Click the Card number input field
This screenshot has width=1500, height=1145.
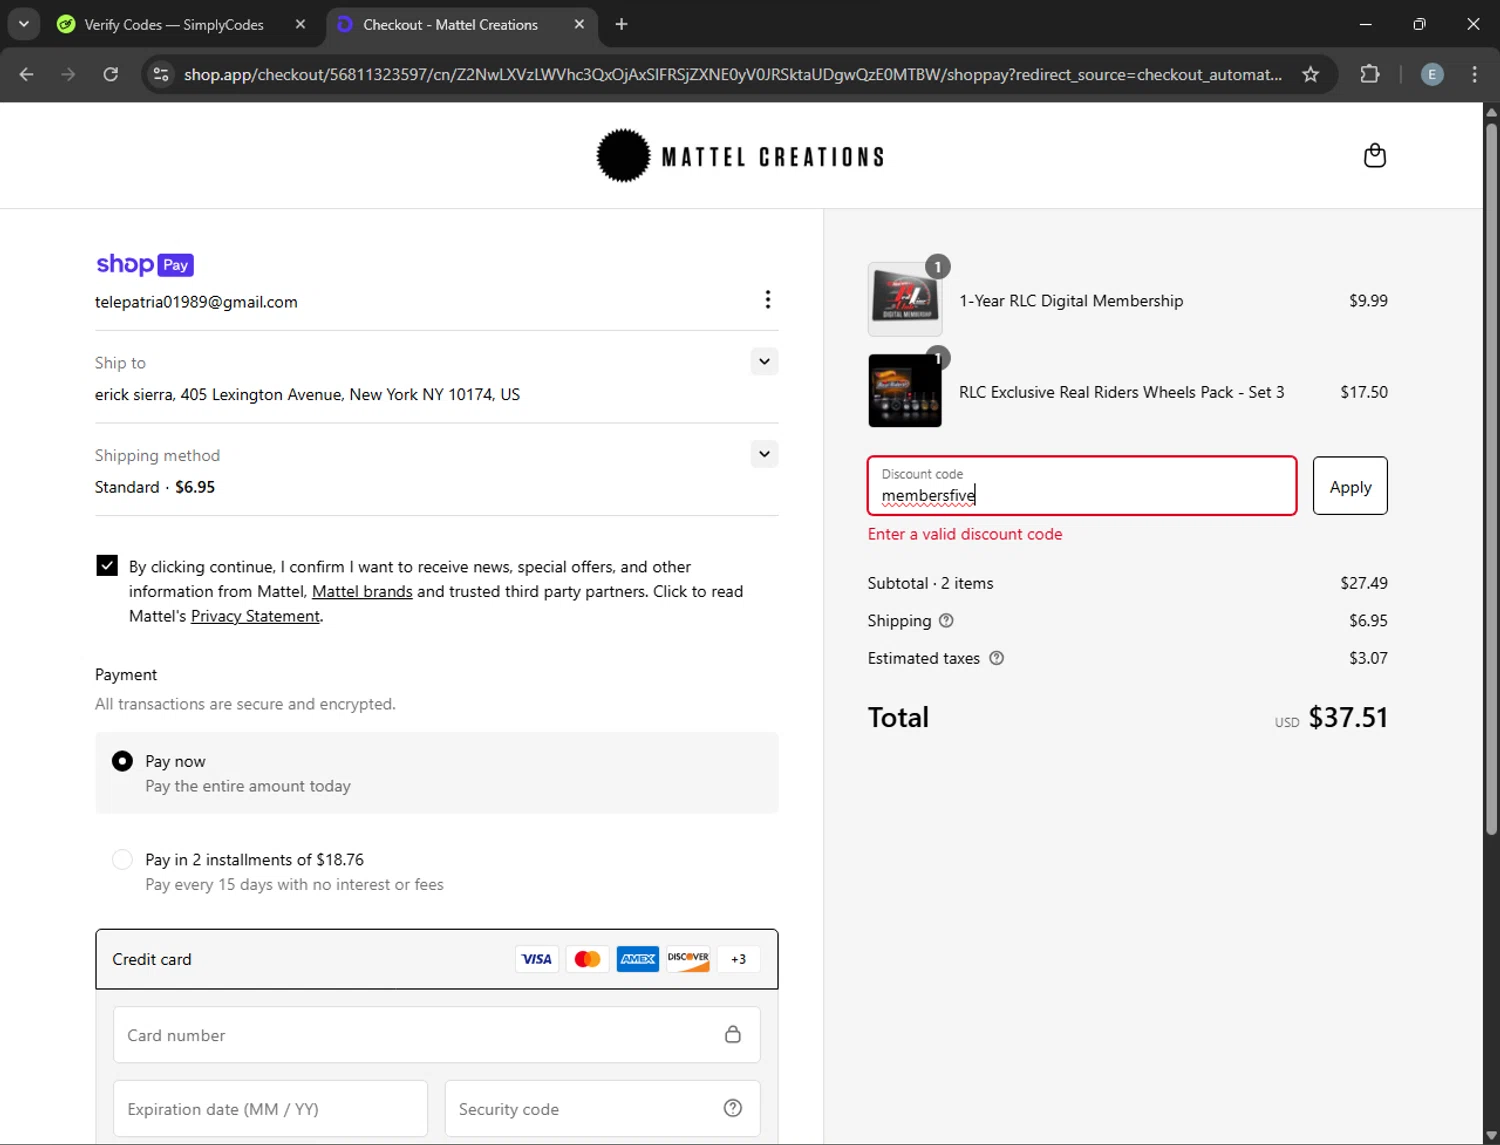pyautogui.click(x=420, y=1035)
